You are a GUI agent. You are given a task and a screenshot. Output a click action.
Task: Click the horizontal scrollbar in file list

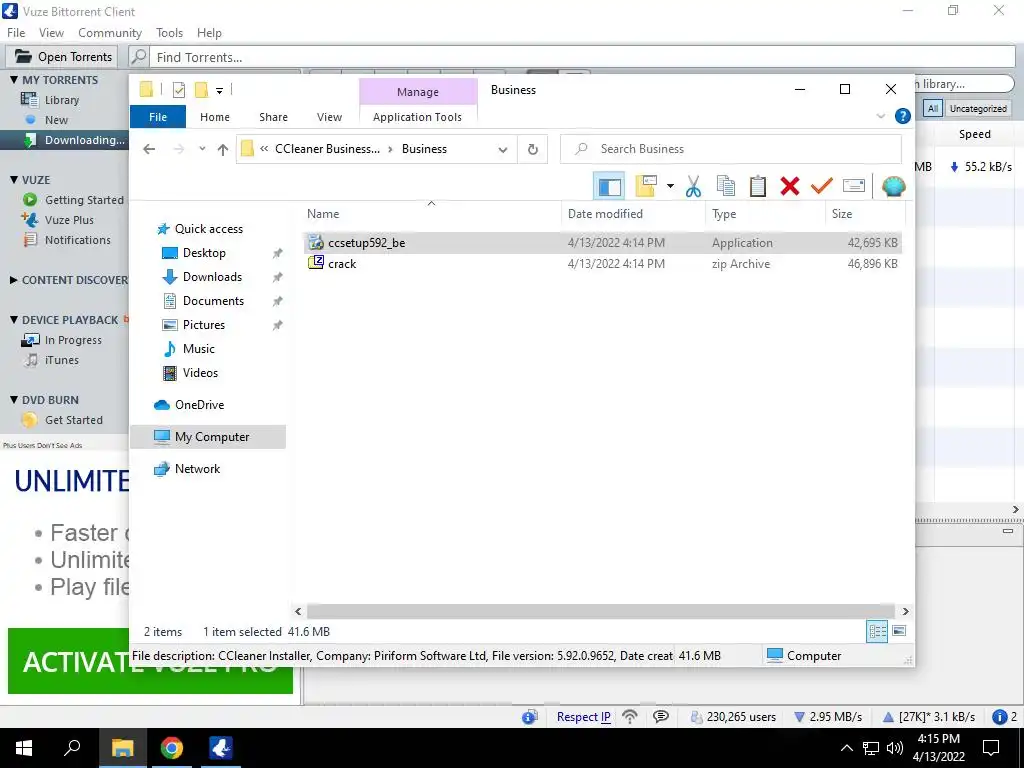(x=601, y=611)
